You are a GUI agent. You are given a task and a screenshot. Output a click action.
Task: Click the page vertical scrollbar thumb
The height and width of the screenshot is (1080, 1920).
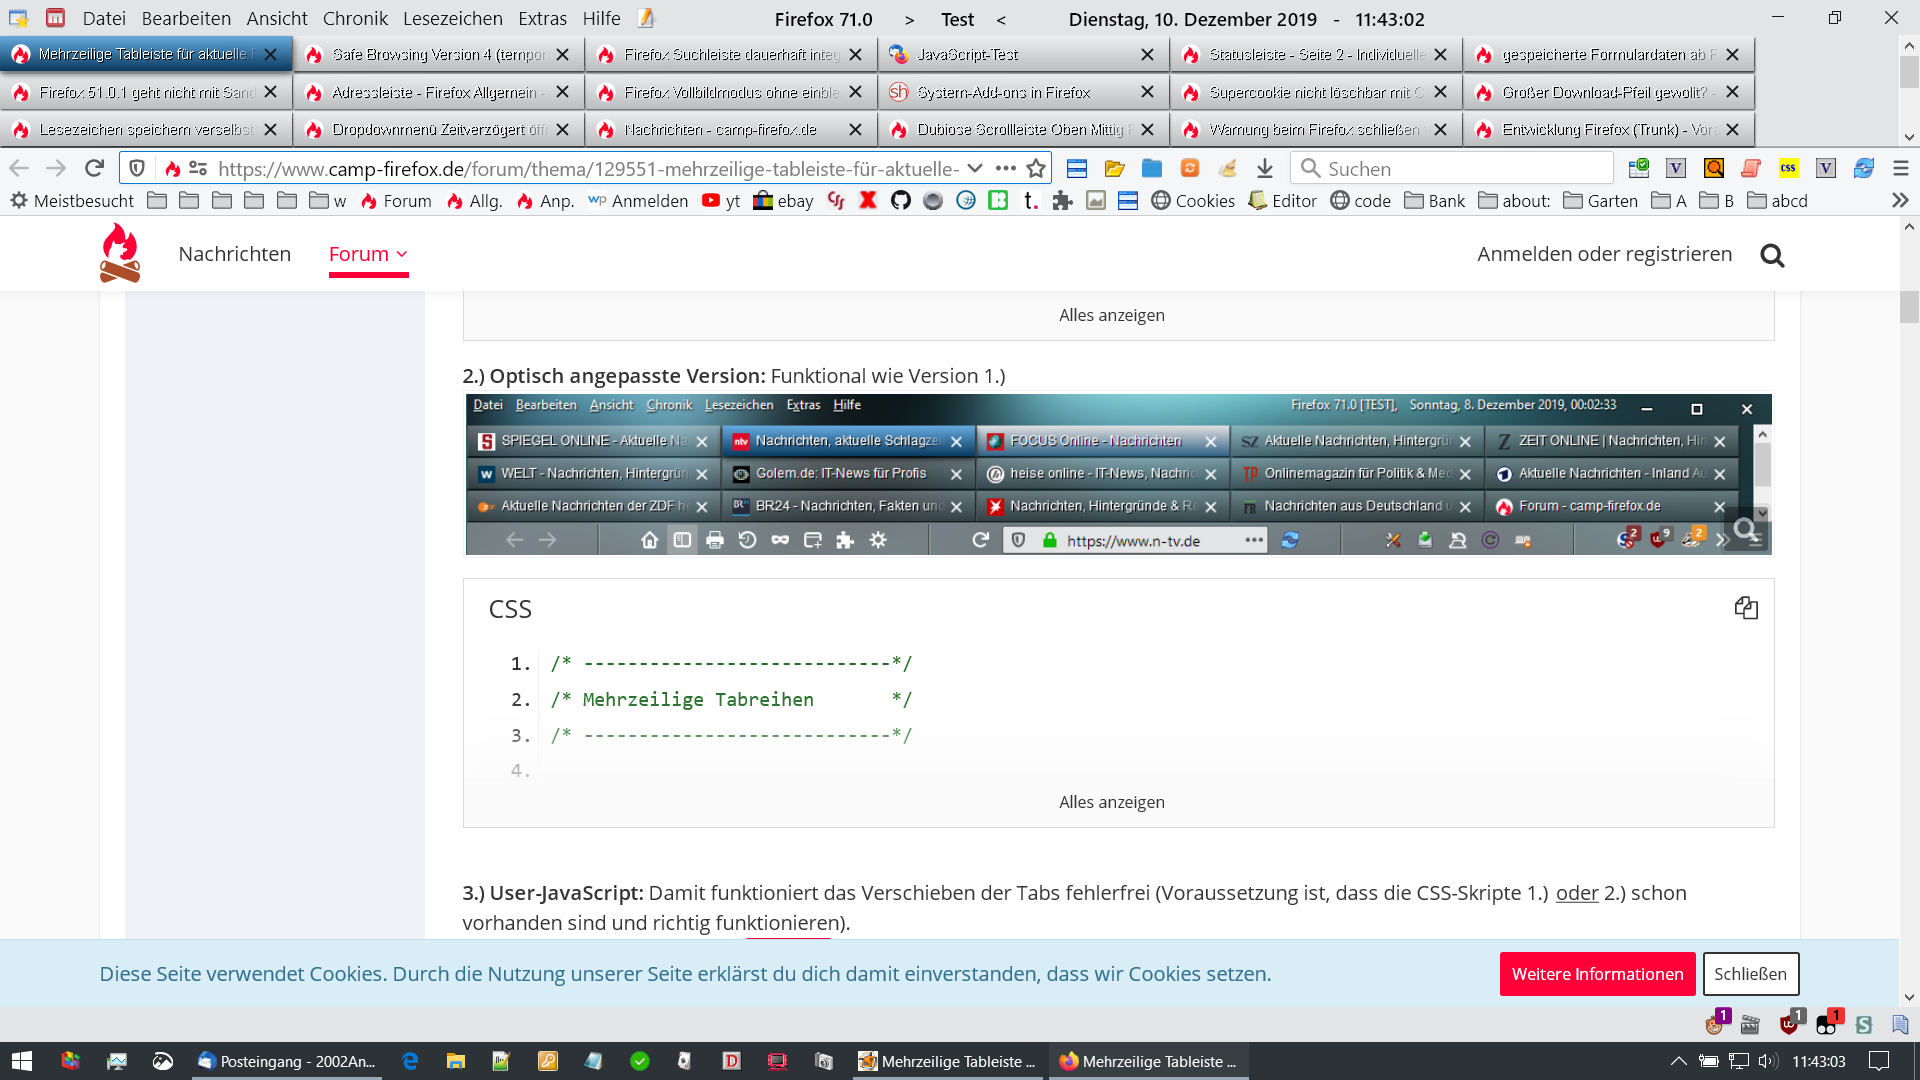click(x=1909, y=307)
